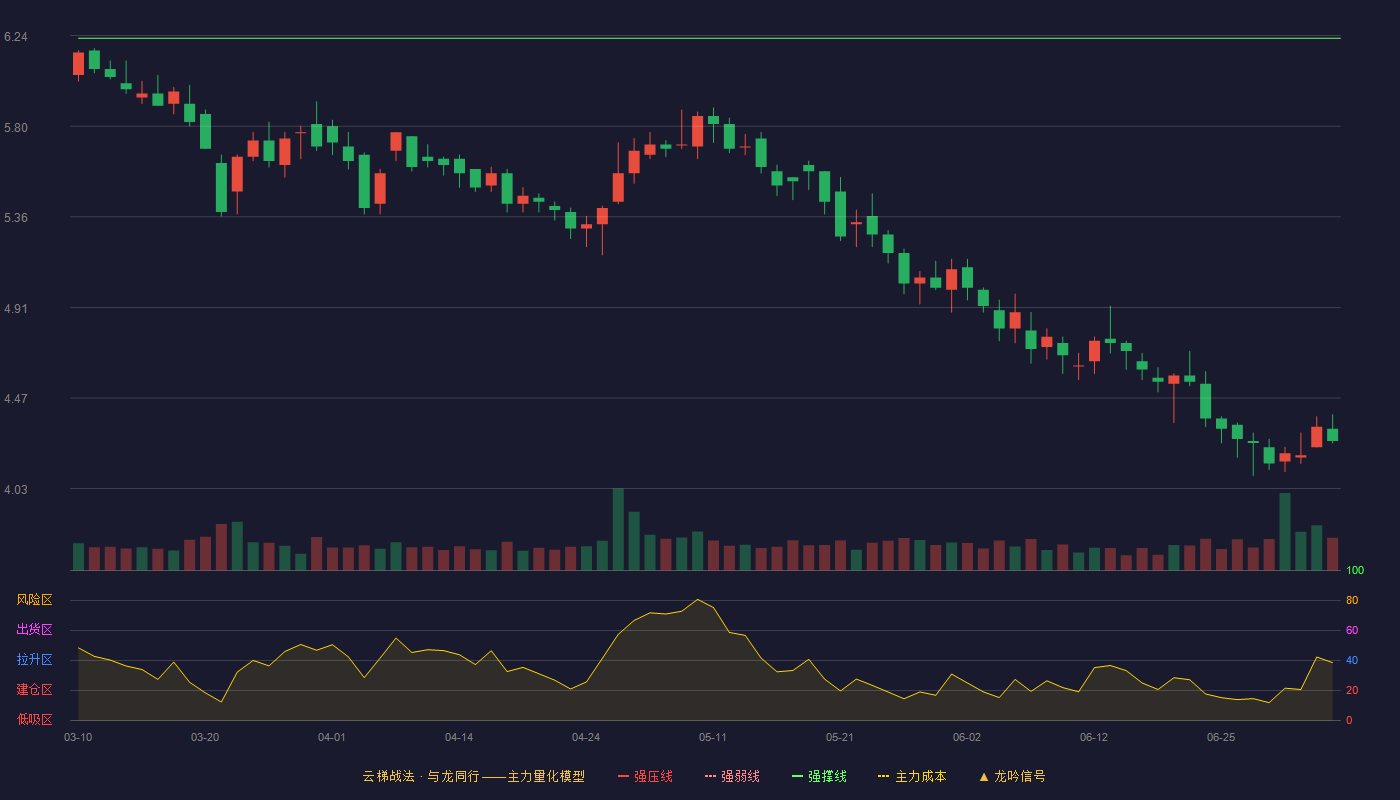Toggle the 强撑线 legend item

(819, 776)
